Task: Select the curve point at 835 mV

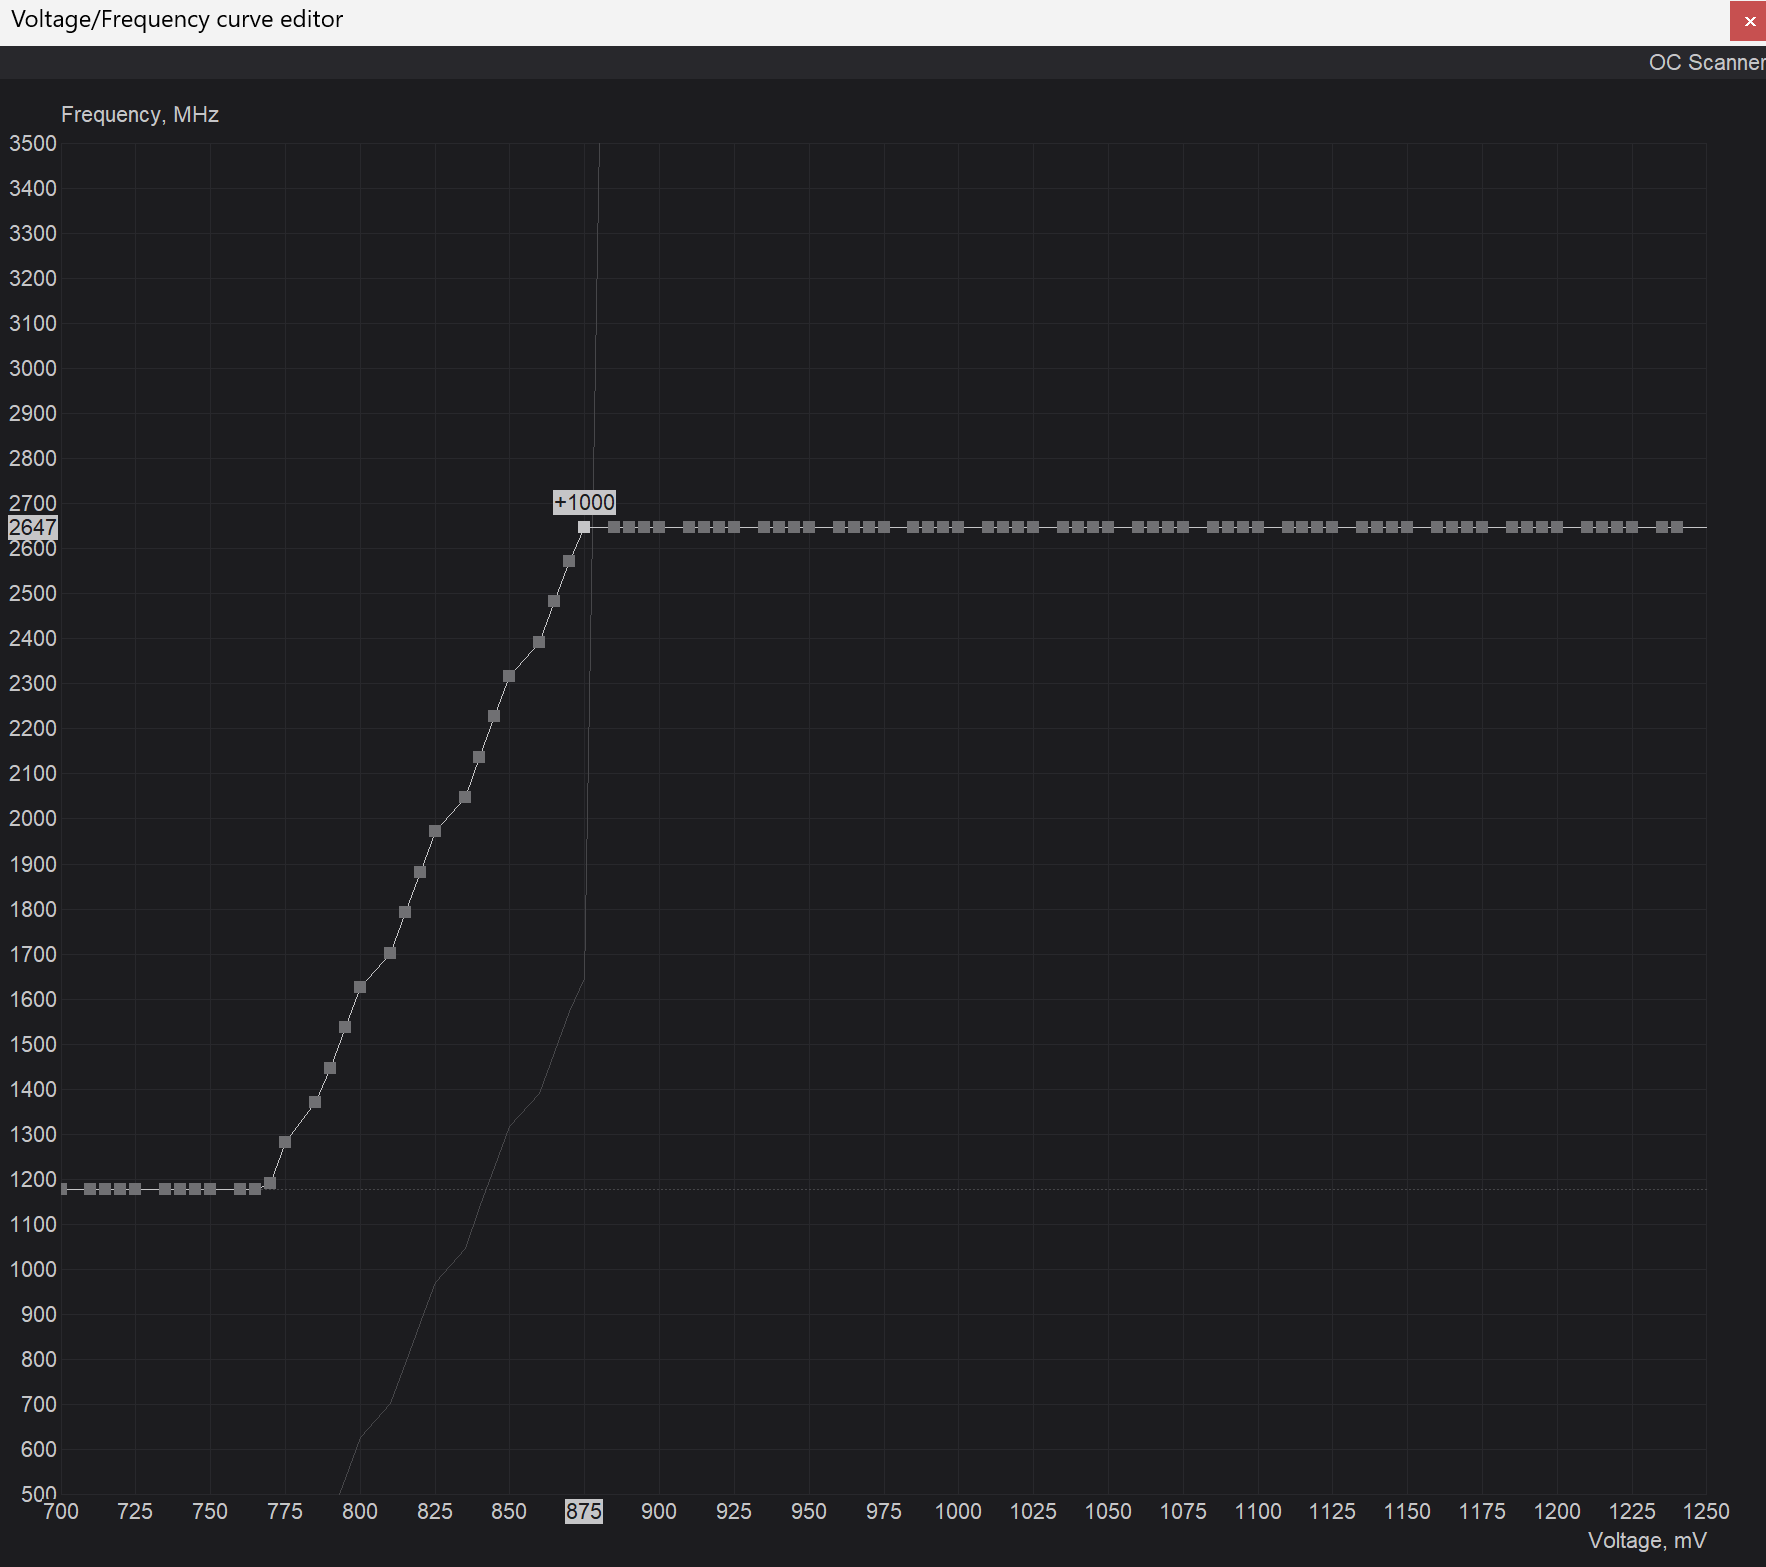Action: pyautogui.click(x=465, y=797)
